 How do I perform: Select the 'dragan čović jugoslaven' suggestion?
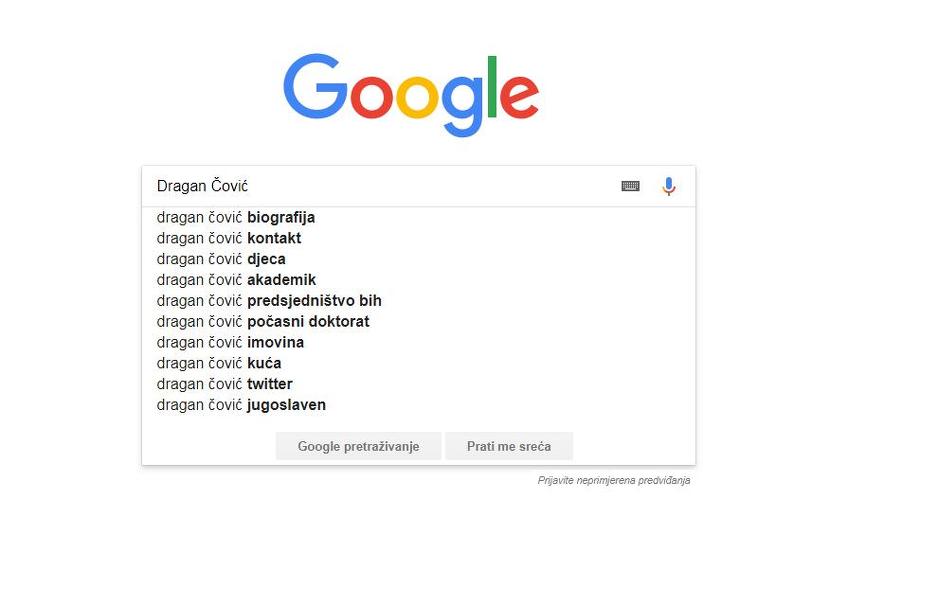tap(241, 405)
